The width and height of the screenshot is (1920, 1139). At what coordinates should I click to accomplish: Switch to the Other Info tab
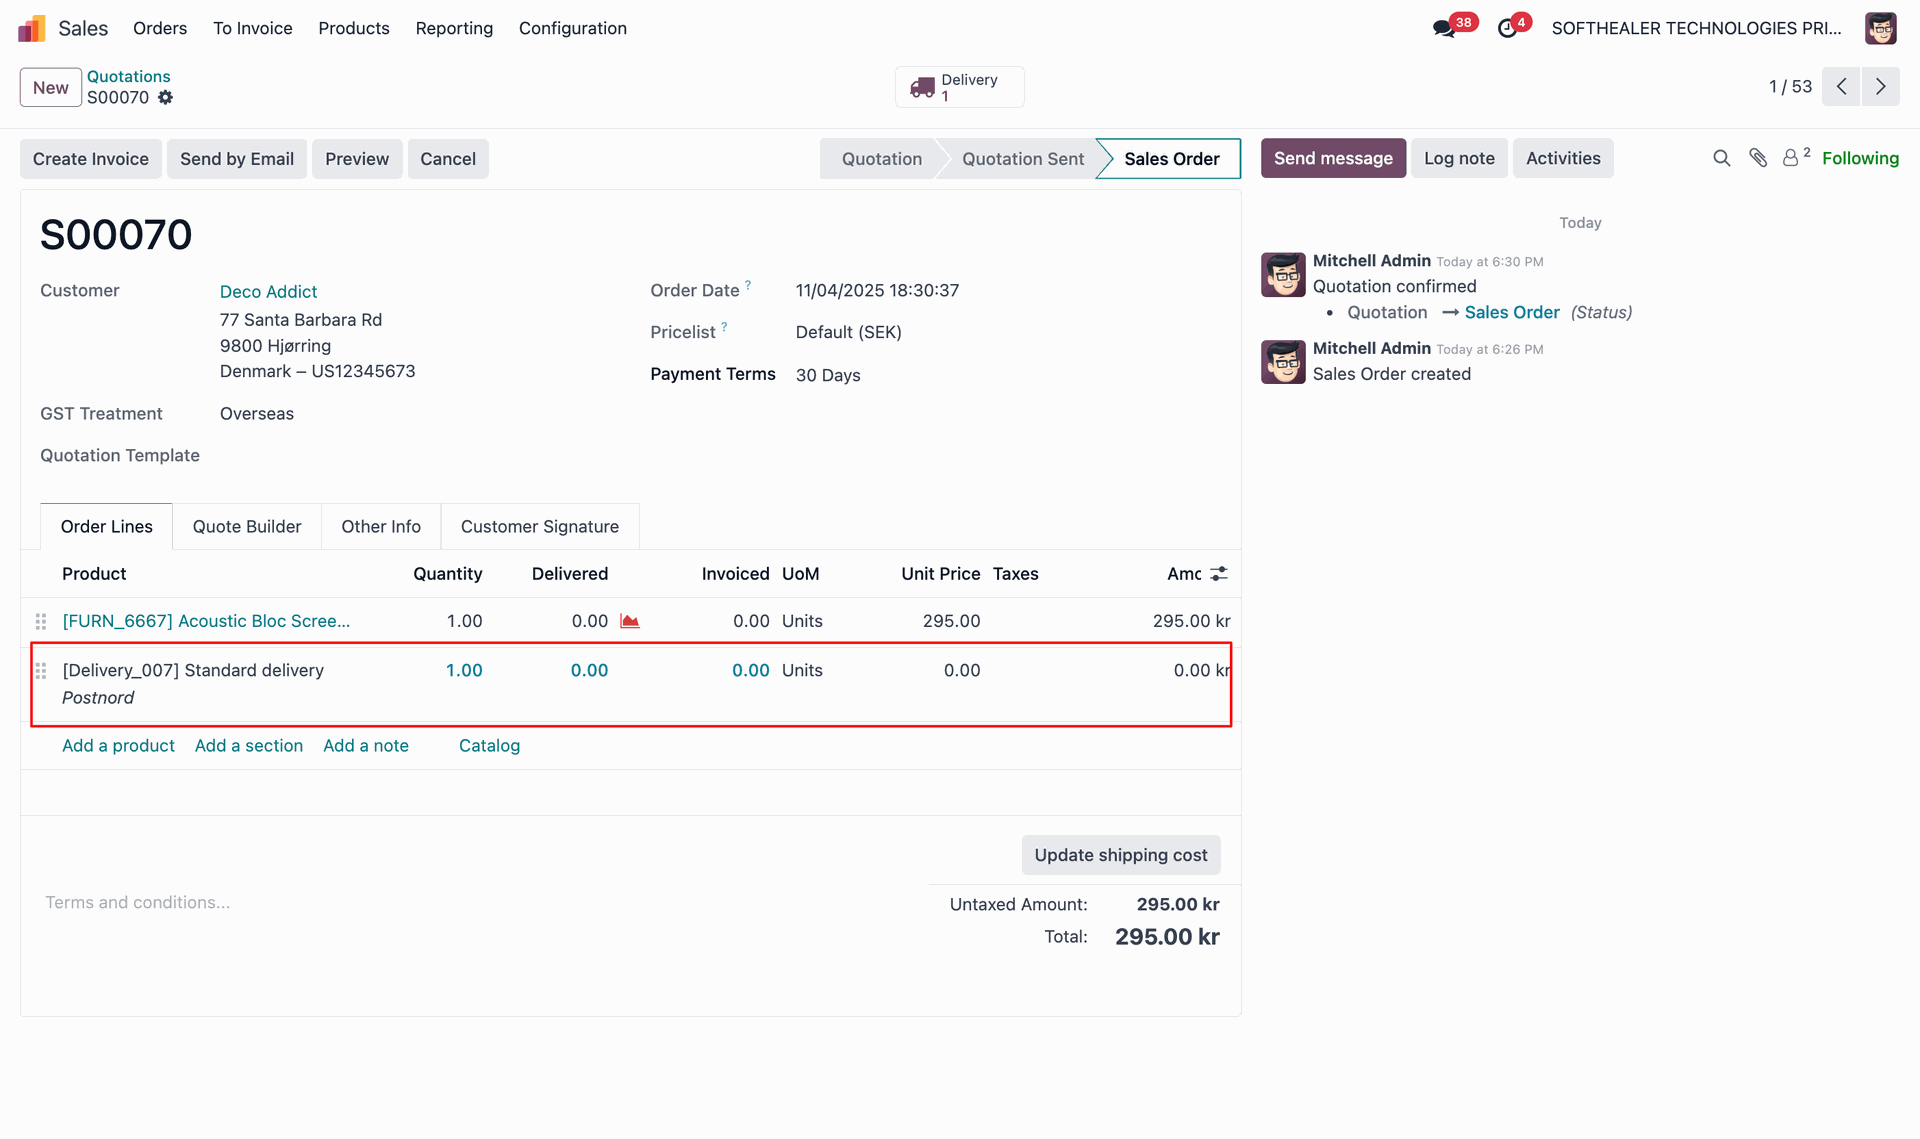[380, 527]
